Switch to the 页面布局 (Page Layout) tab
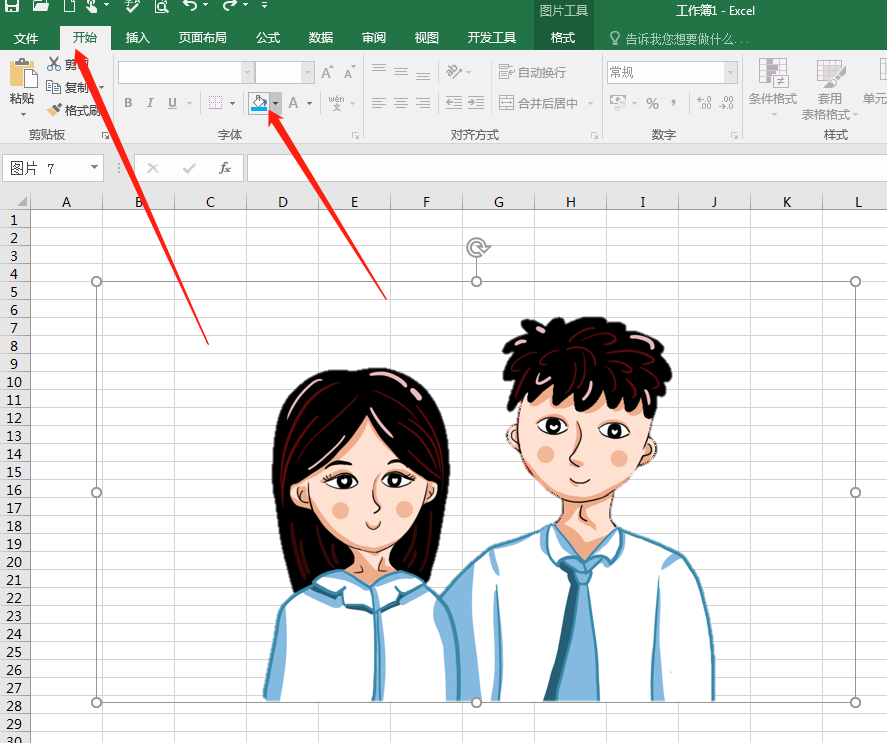 203,38
